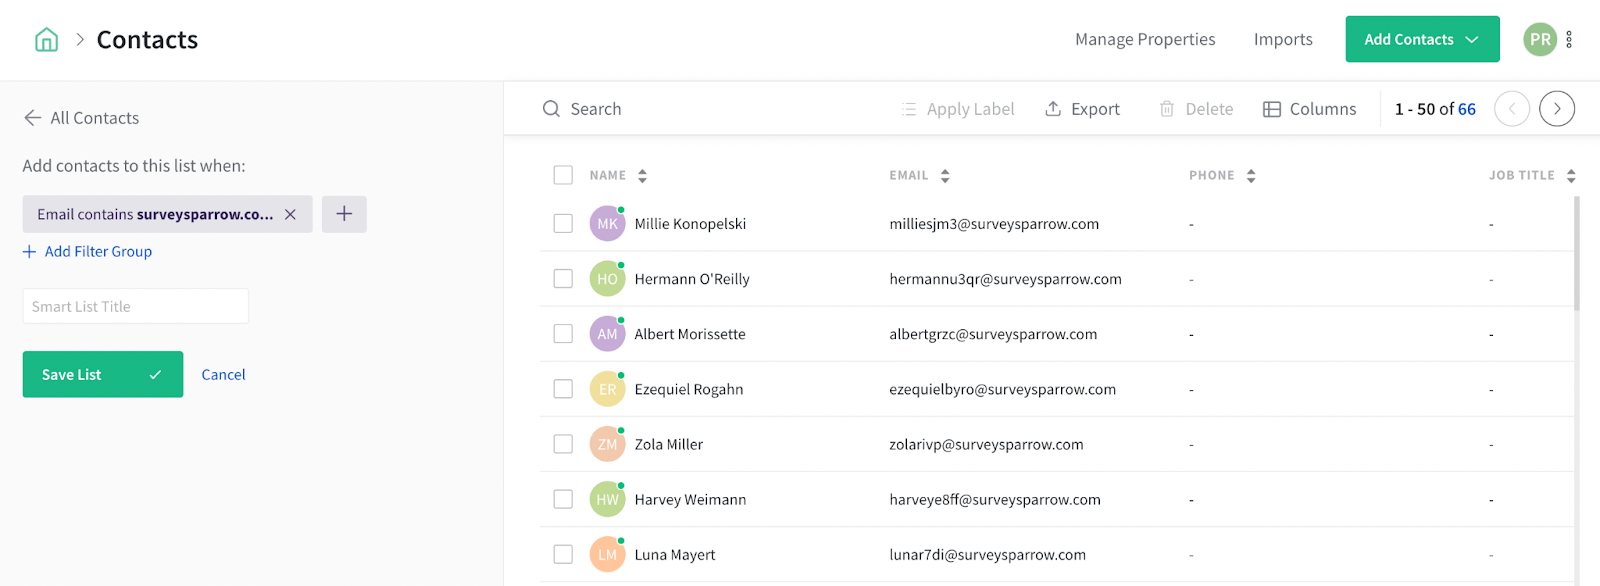Click the back arrow to All Contacts
This screenshot has height=586, width=1600.
coord(33,118)
